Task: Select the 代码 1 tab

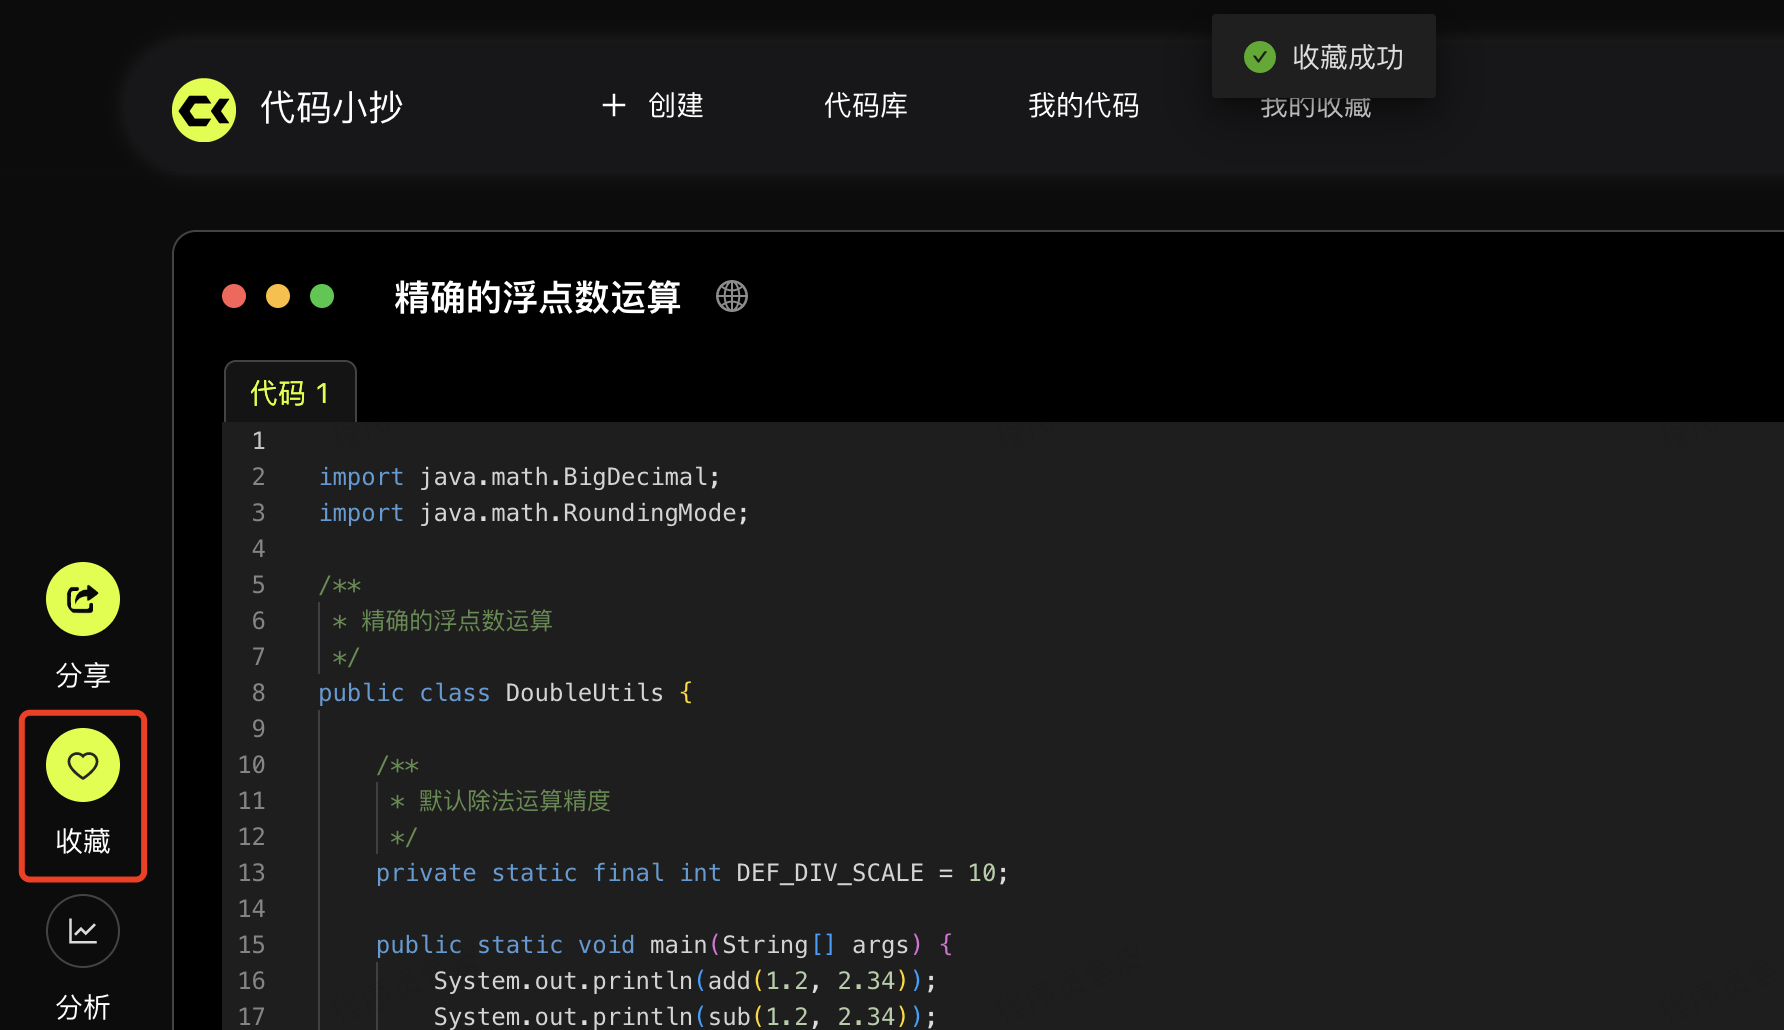Action: coord(290,393)
